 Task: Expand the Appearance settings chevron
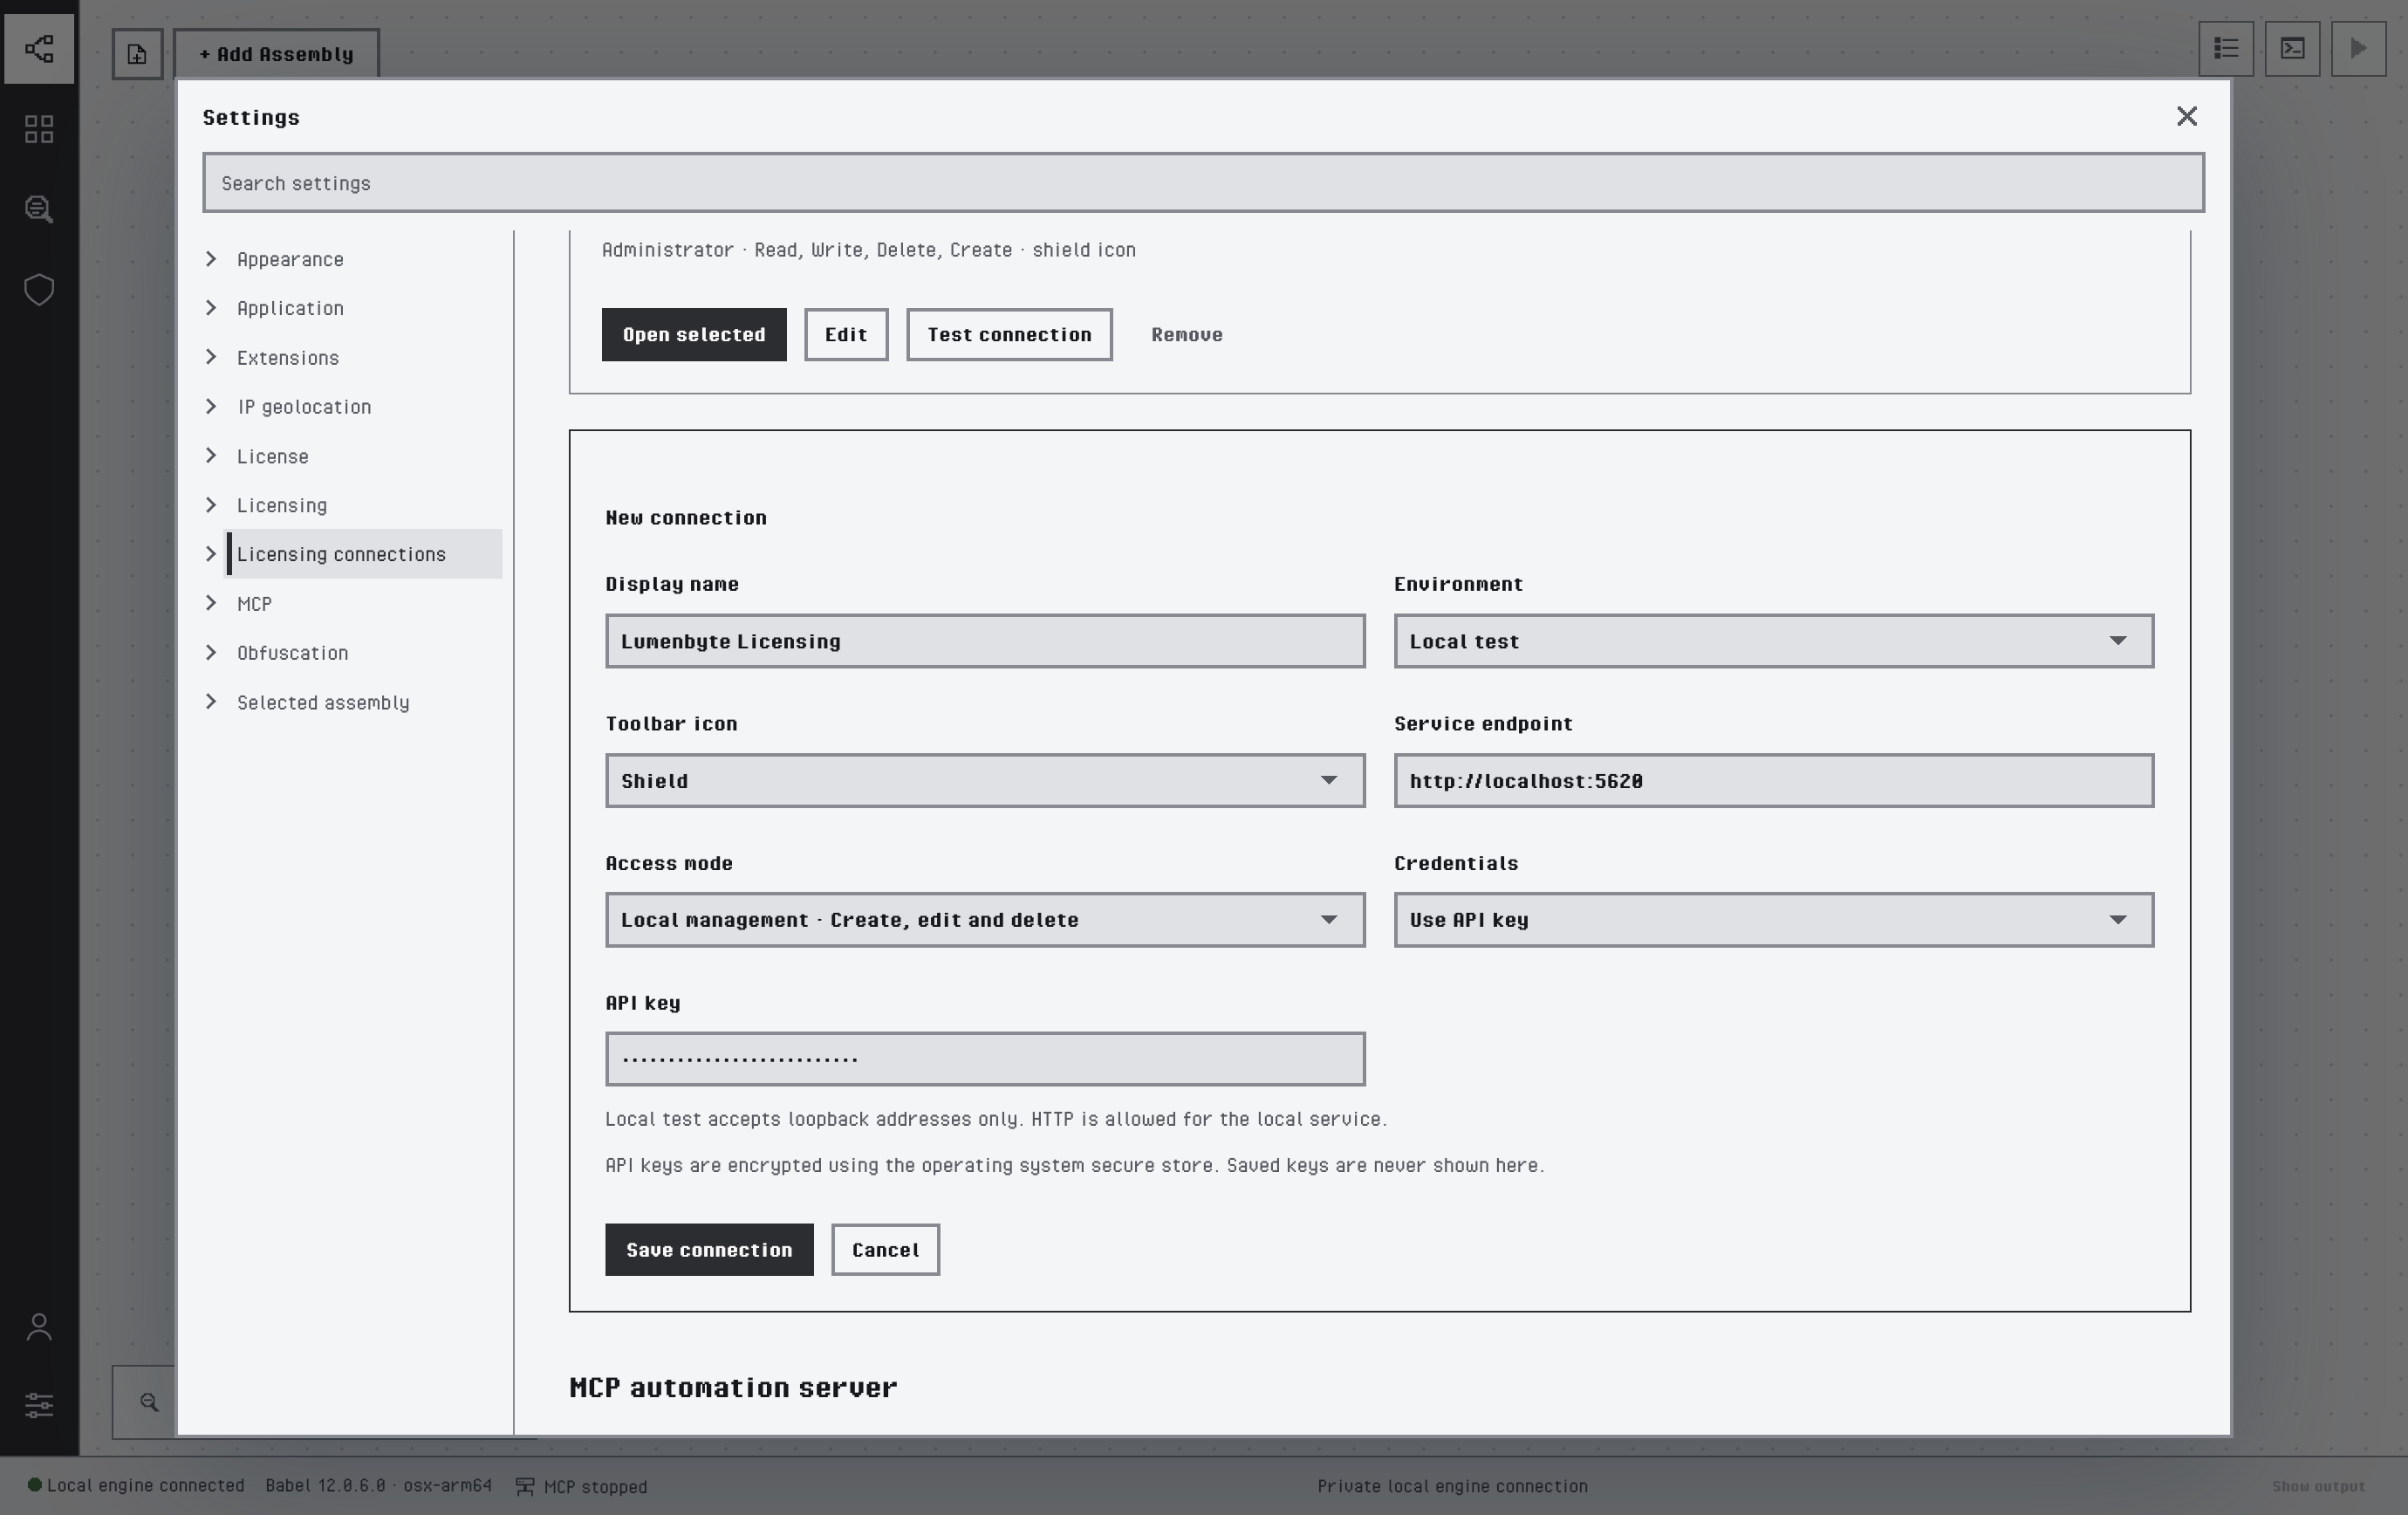click(211, 259)
